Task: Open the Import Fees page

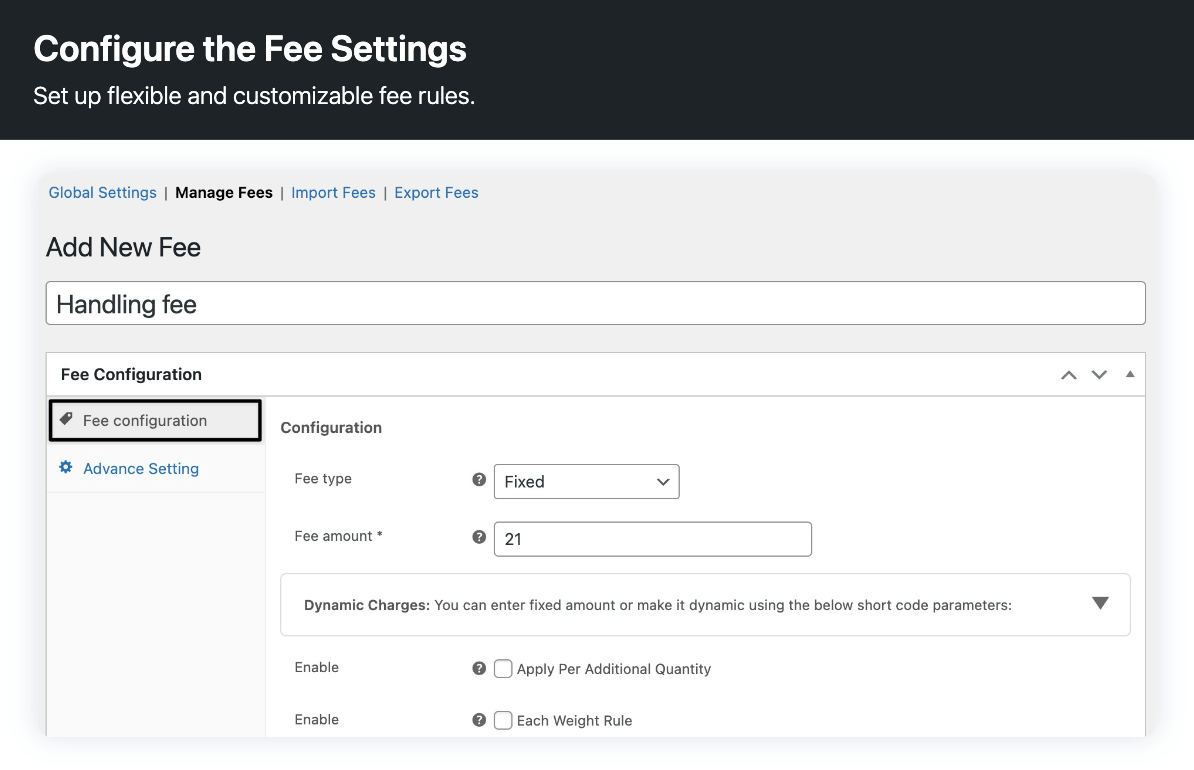Action: coord(333,192)
